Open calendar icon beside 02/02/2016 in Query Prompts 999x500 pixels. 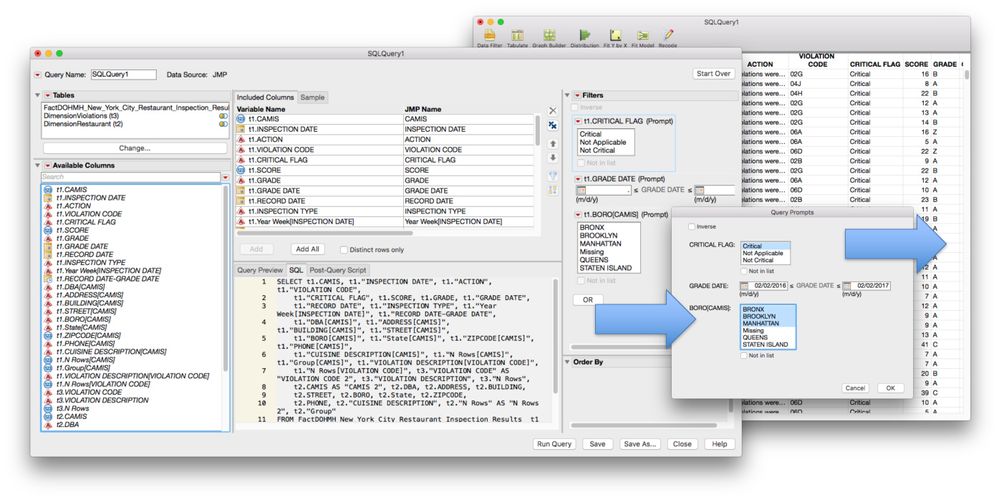click(x=744, y=286)
